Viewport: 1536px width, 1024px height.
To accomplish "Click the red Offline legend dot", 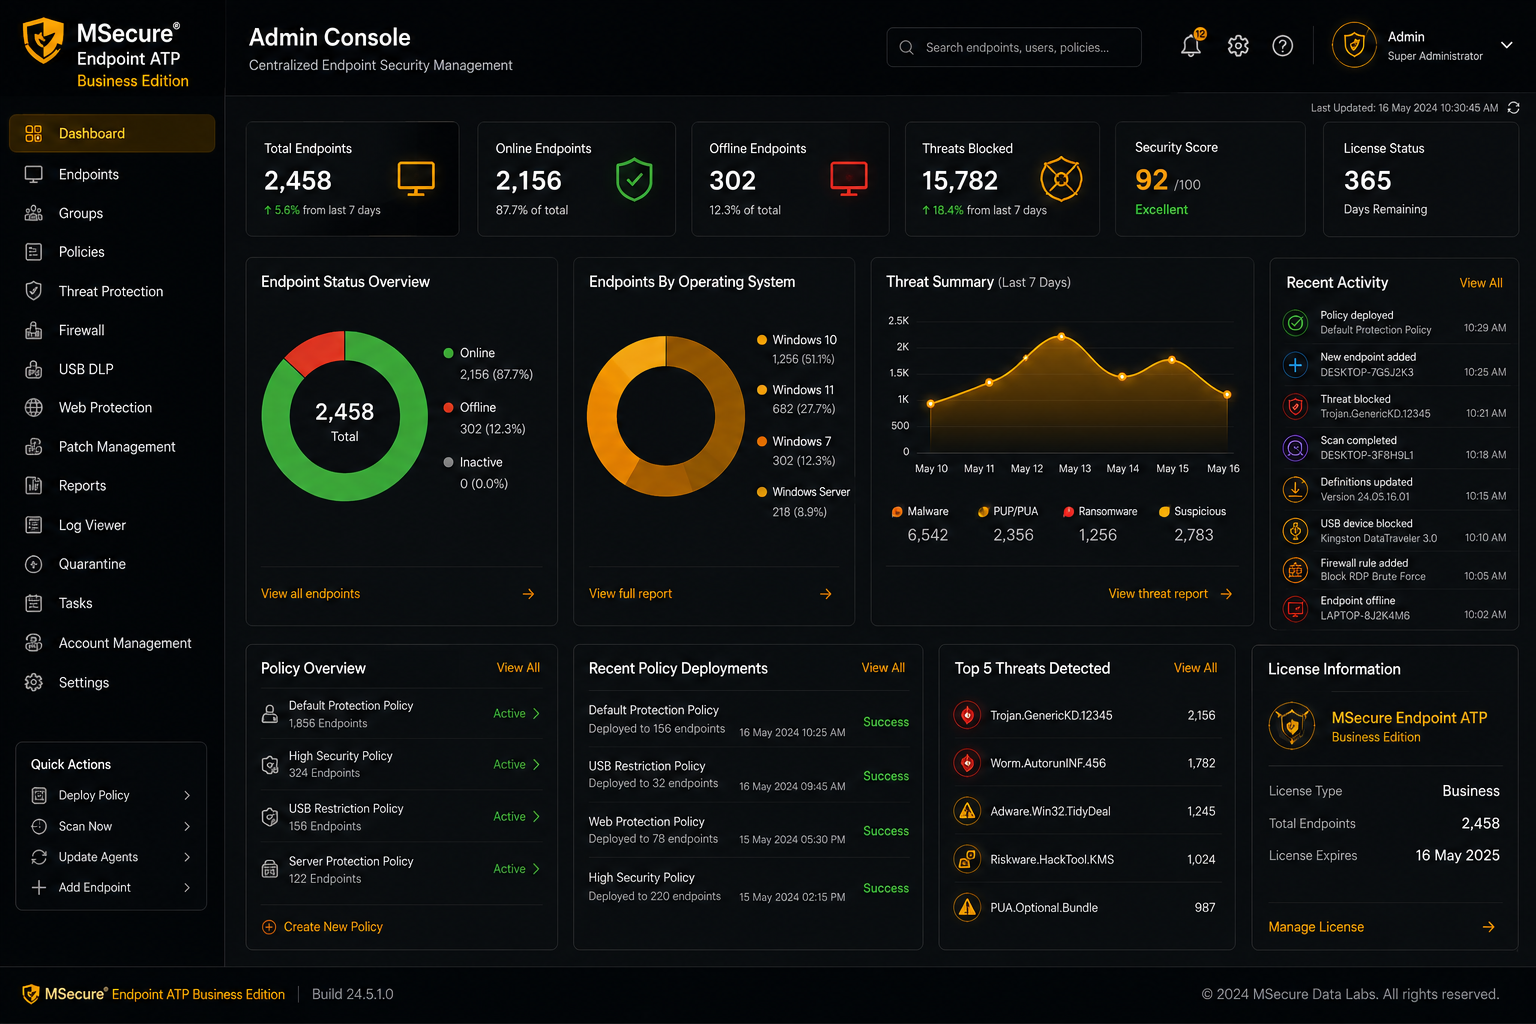I will [449, 407].
